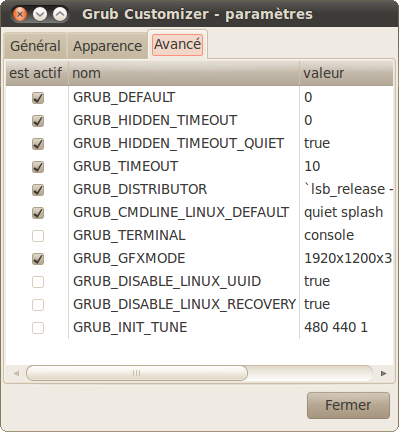Disable the GRUB_HIDDEN_TIMEOUT_QUIET setting checkbox
Viewport: 399px width, 432px height.
pyautogui.click(x=38, y=144)
